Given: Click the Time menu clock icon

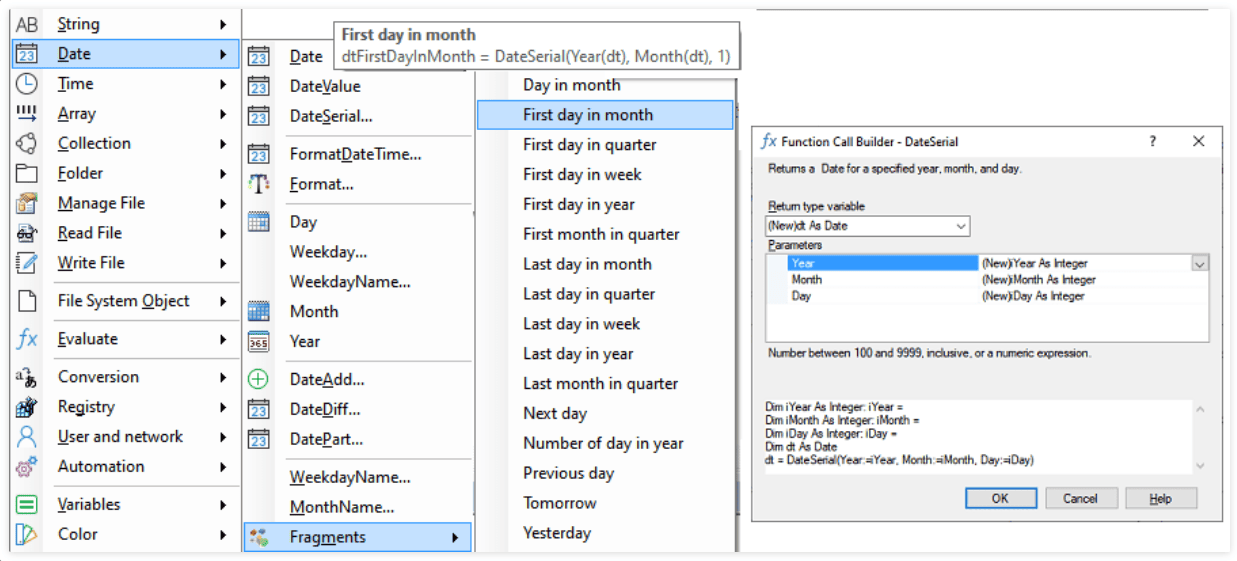Looking at the screenshot, I should (x=27, y=84).
